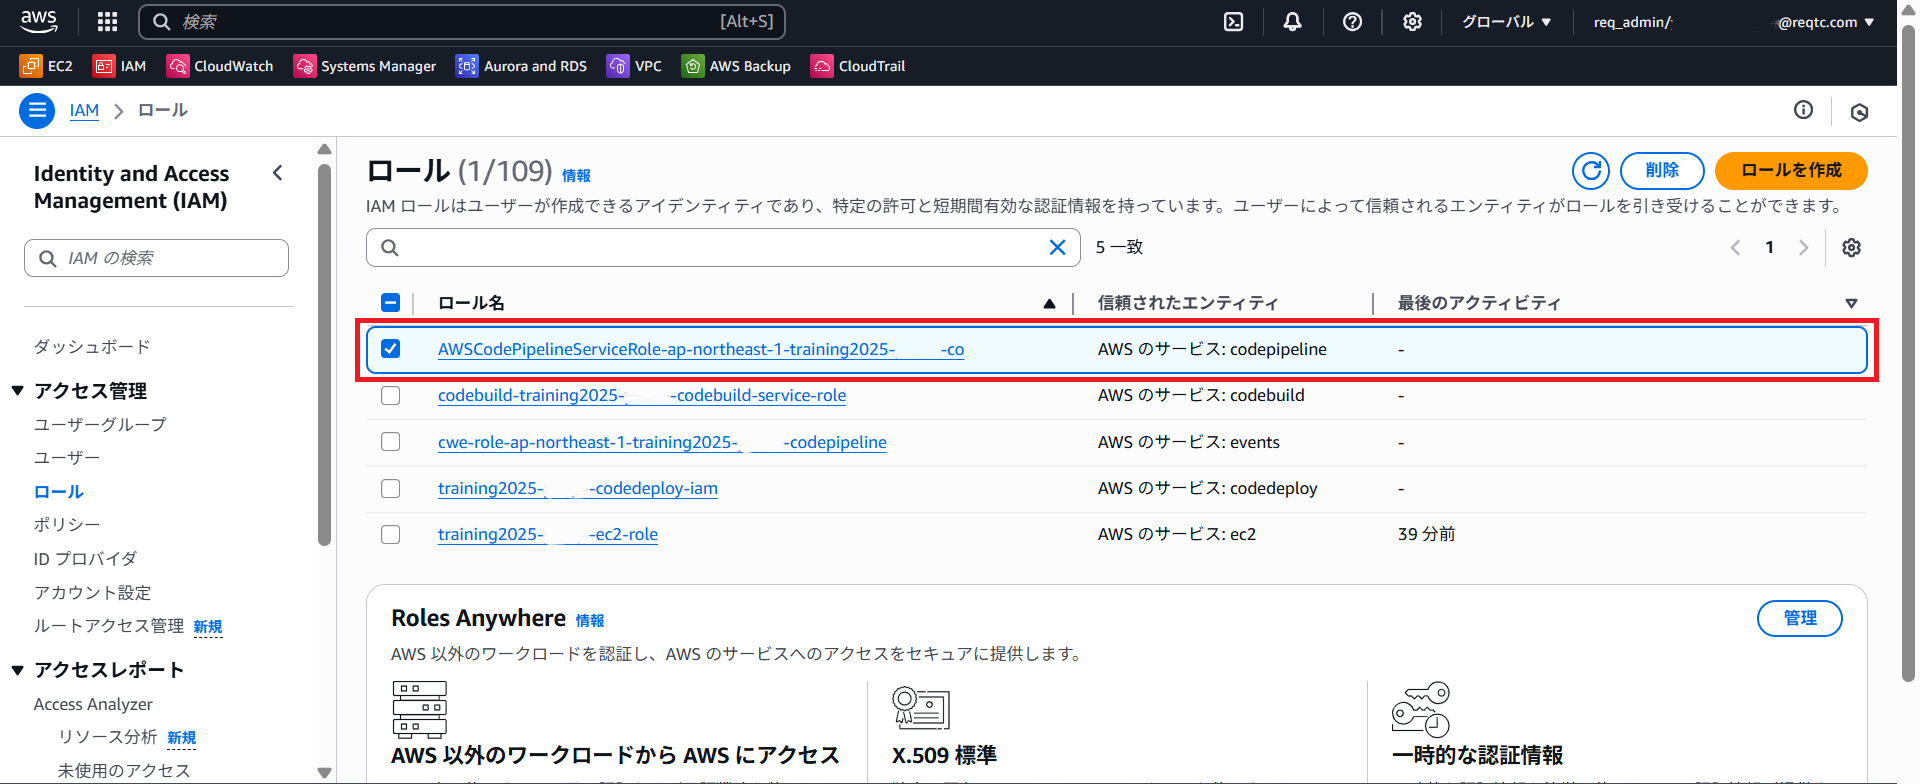Open the info panel icon near breadcrumb
The width and height of the screenshot is (1920, 784).
click(x=1803, y=110)
